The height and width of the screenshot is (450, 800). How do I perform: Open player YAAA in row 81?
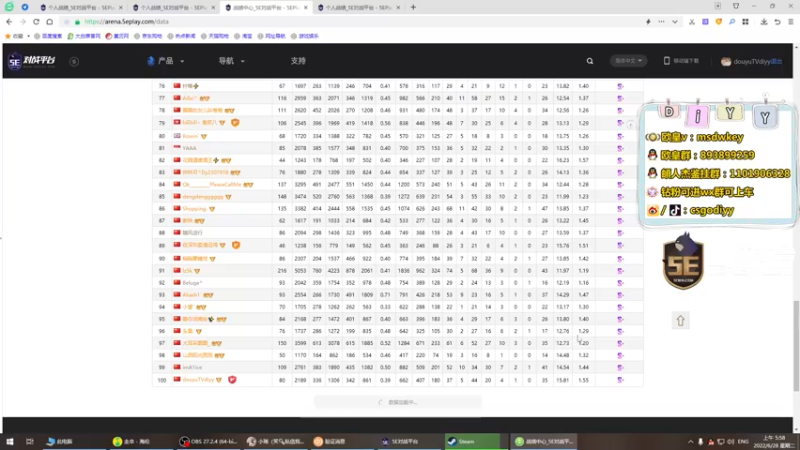pyautogui.click(x=189, y=148)
